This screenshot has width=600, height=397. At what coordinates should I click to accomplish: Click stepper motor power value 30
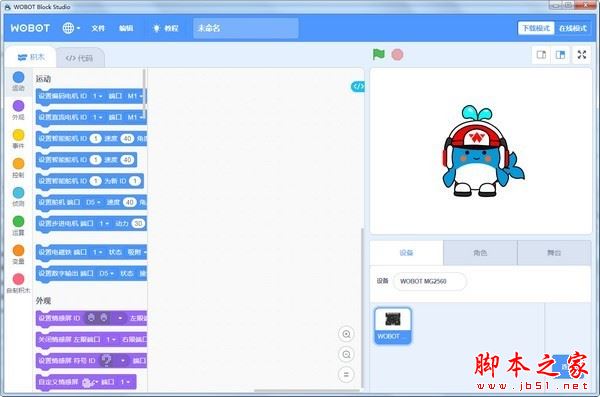(138, 224)
